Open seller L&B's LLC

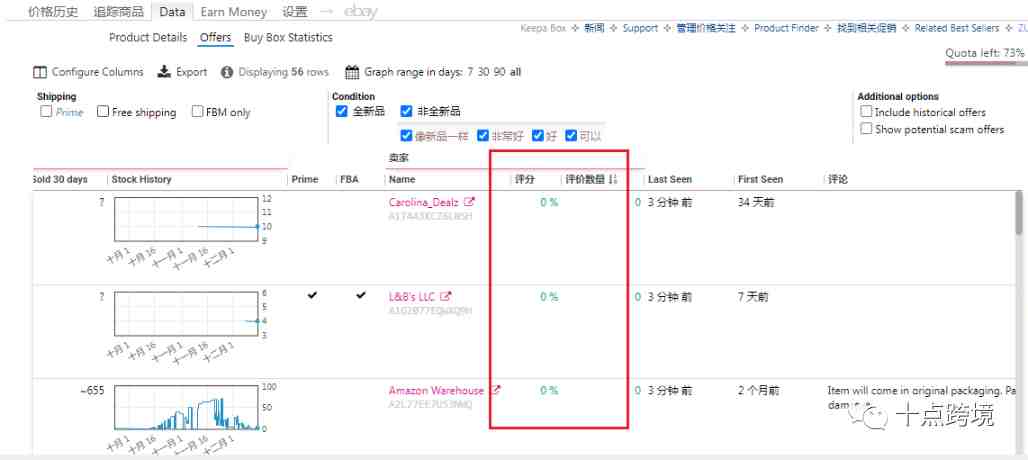tap(412, 296)
